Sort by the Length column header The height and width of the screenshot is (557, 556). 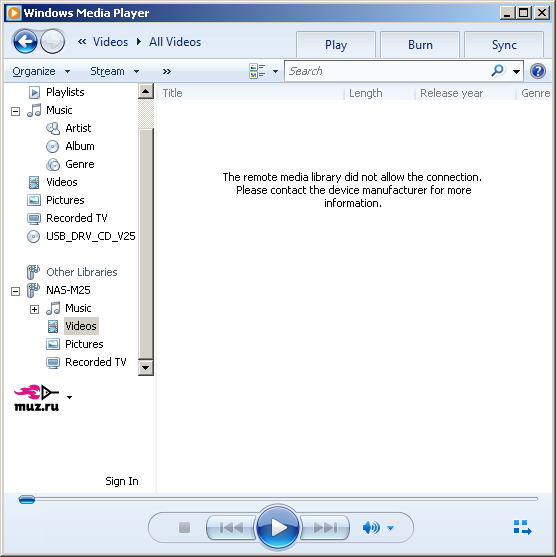[x=379, y=93]
